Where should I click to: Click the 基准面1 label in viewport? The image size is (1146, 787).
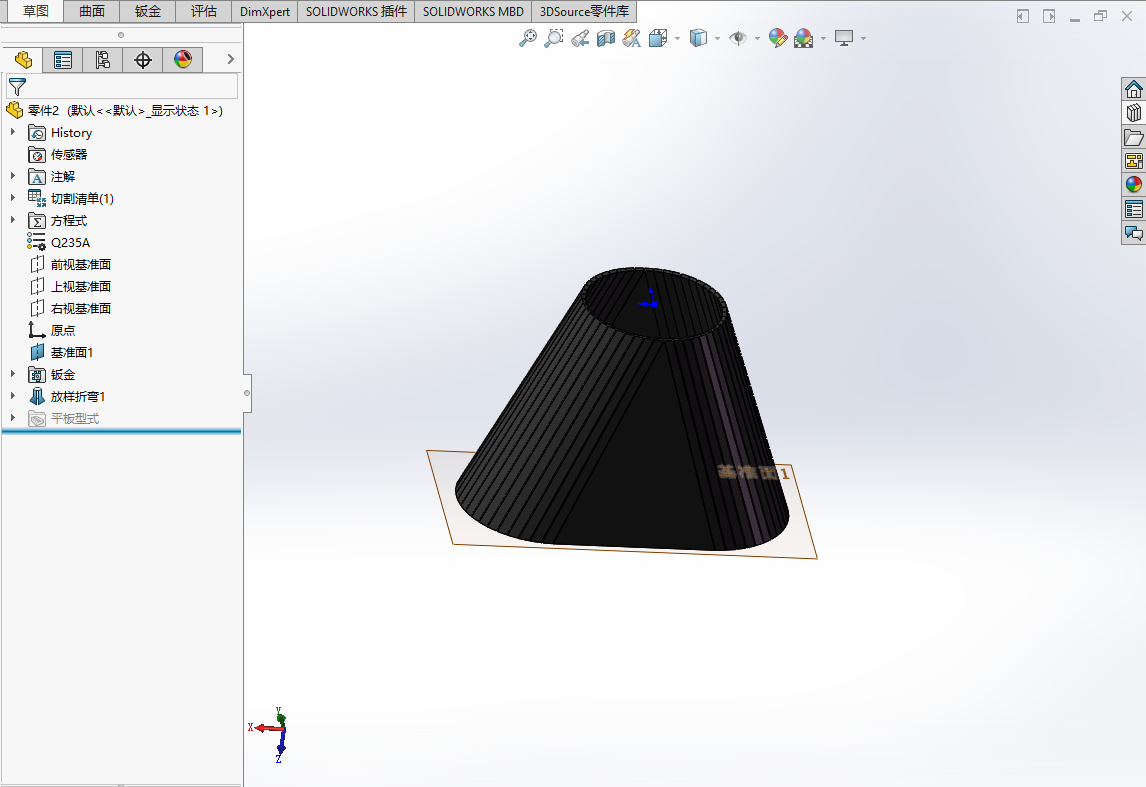tap(754, 473)
